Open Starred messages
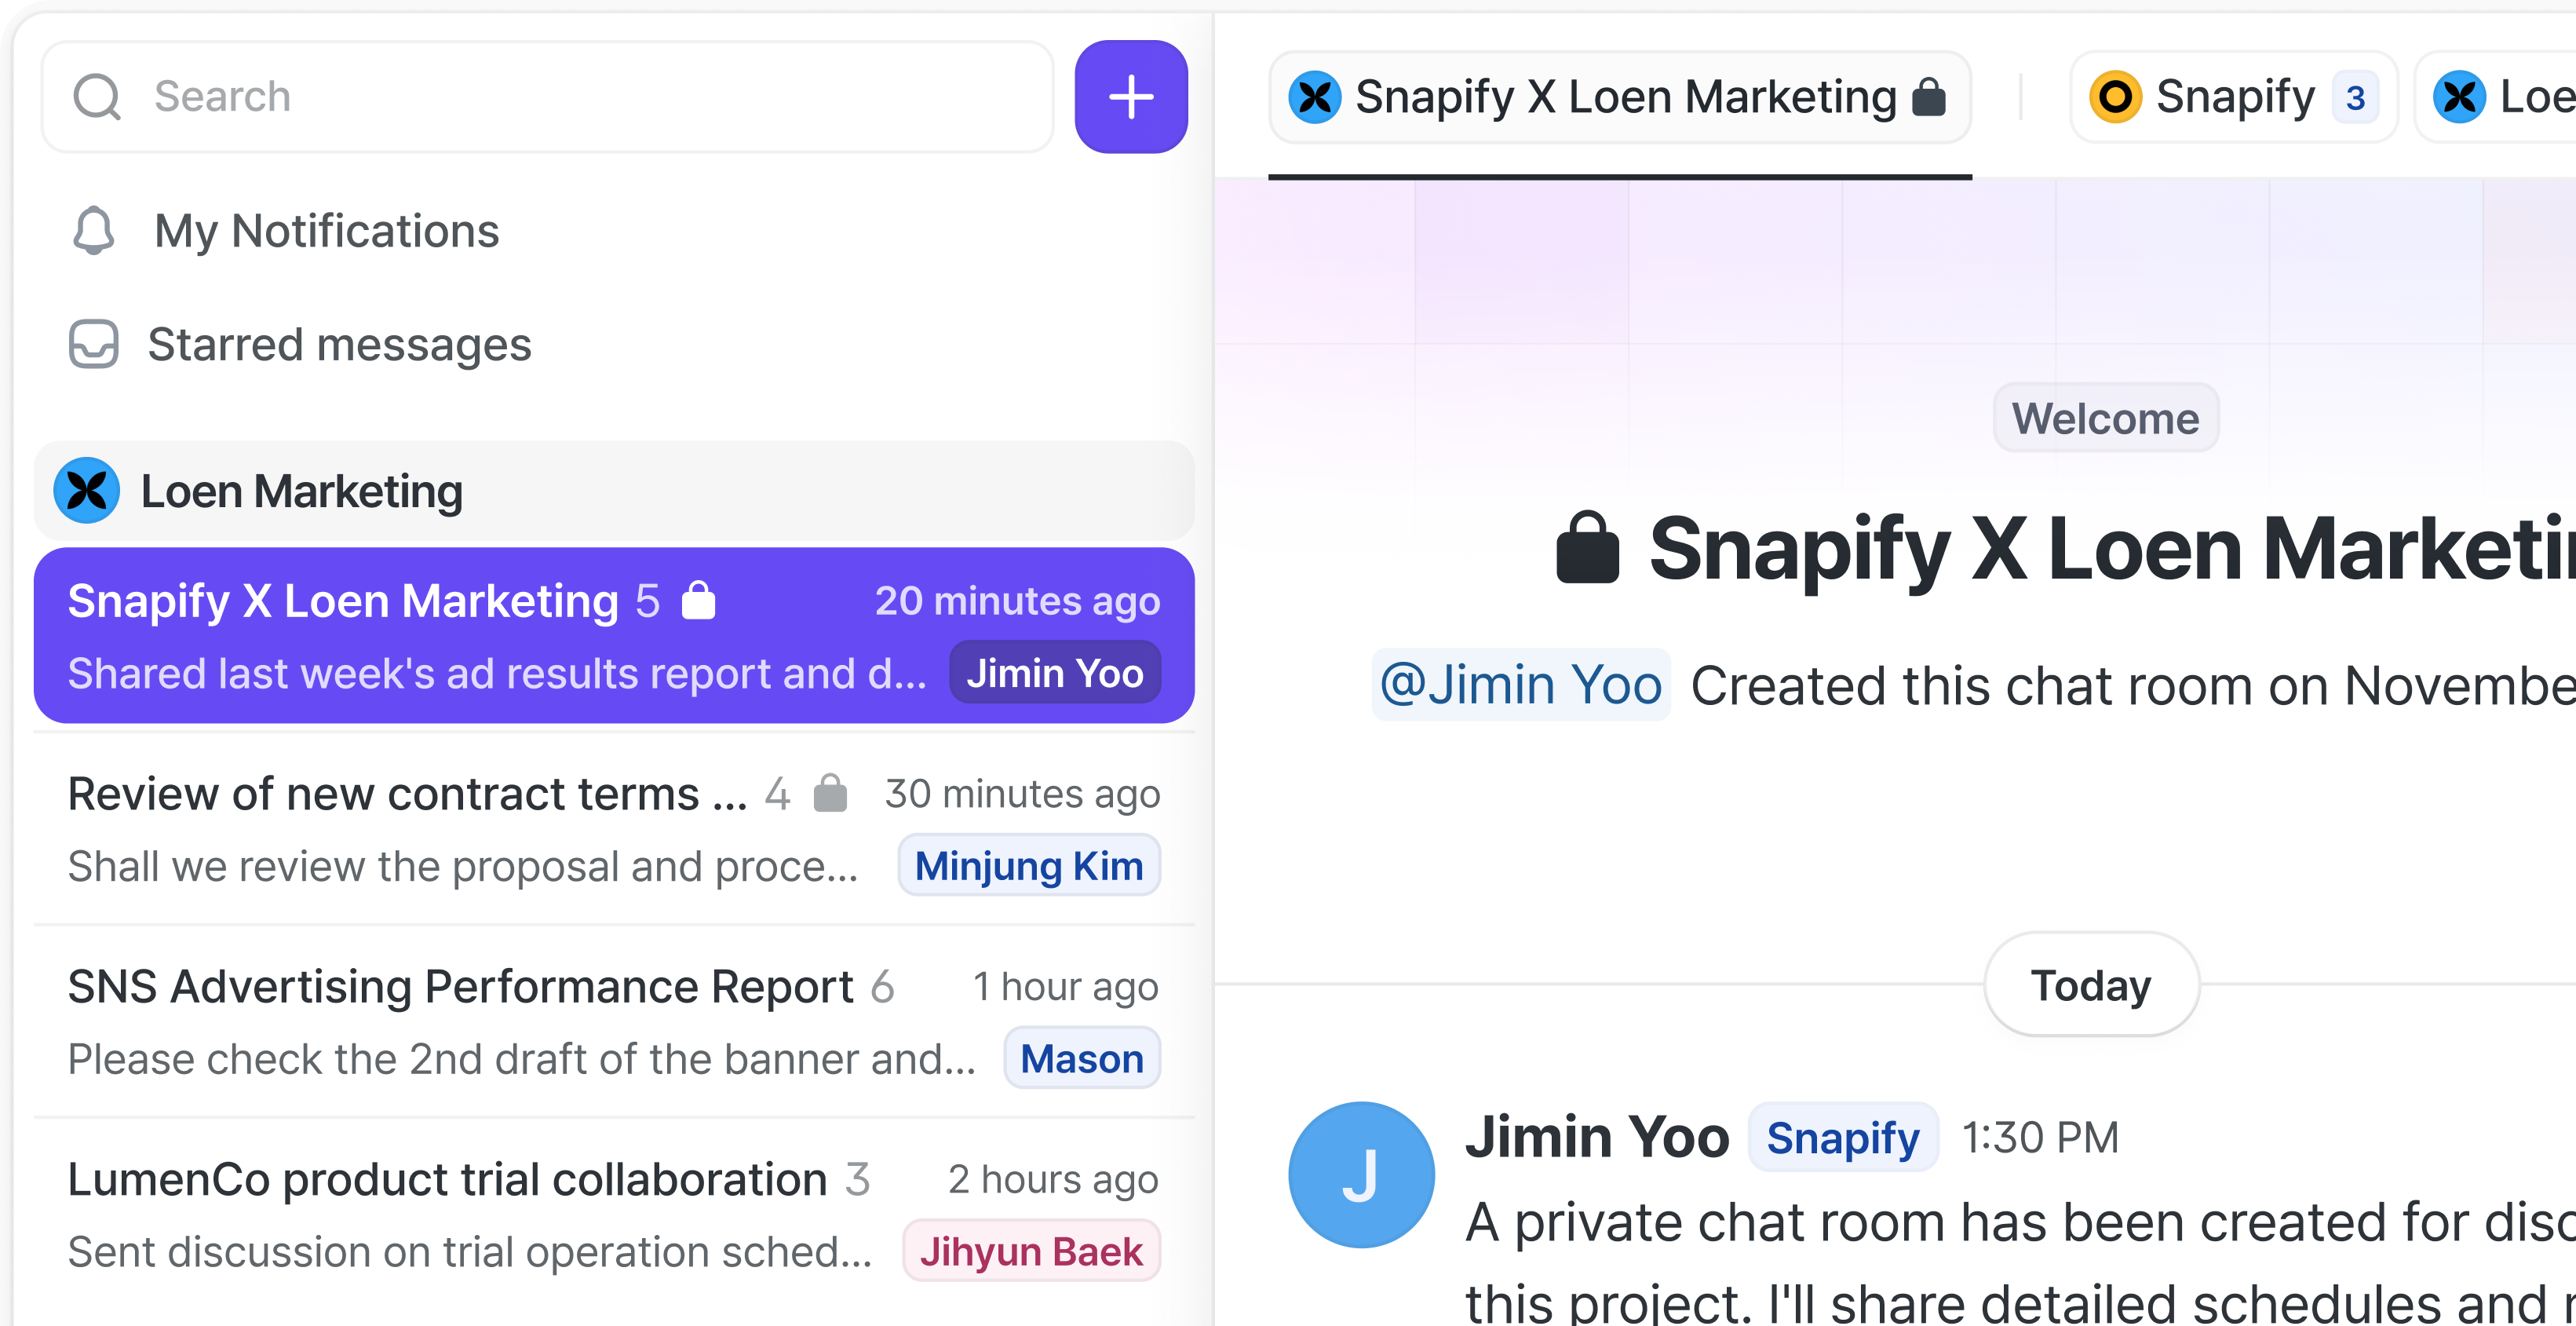This screenshot has height=1326, width=2576. tap(339, 344)
